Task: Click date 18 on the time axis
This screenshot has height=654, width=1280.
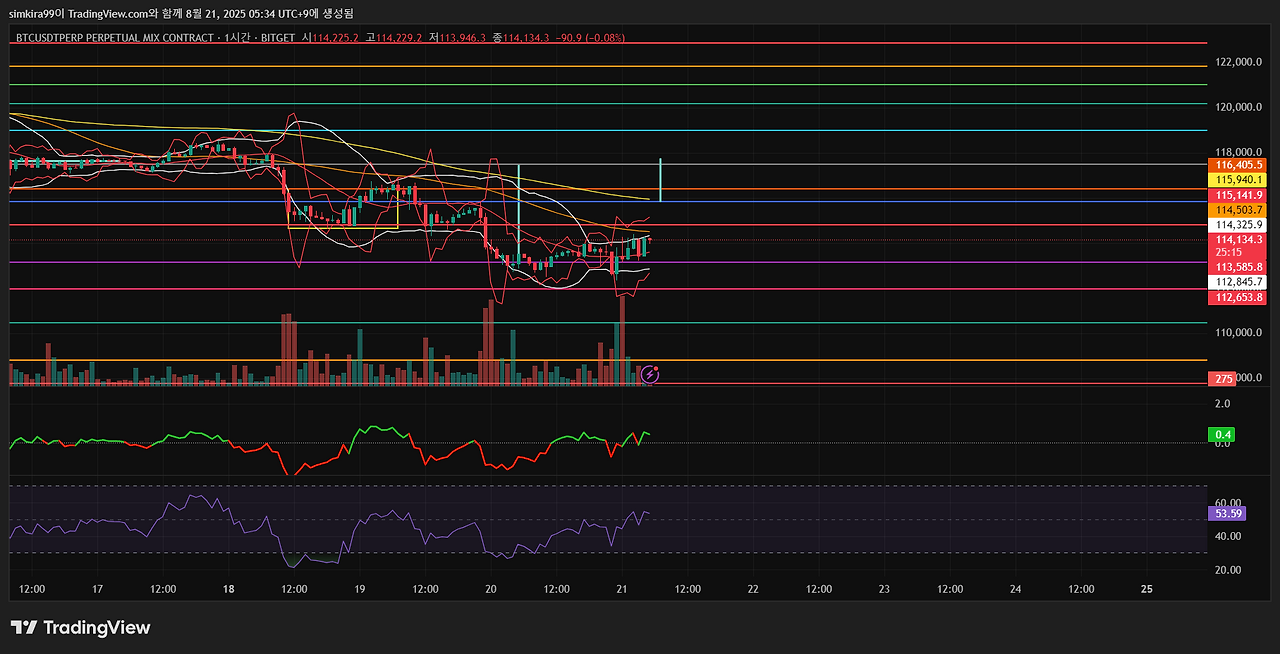Action: pos(229,589)
